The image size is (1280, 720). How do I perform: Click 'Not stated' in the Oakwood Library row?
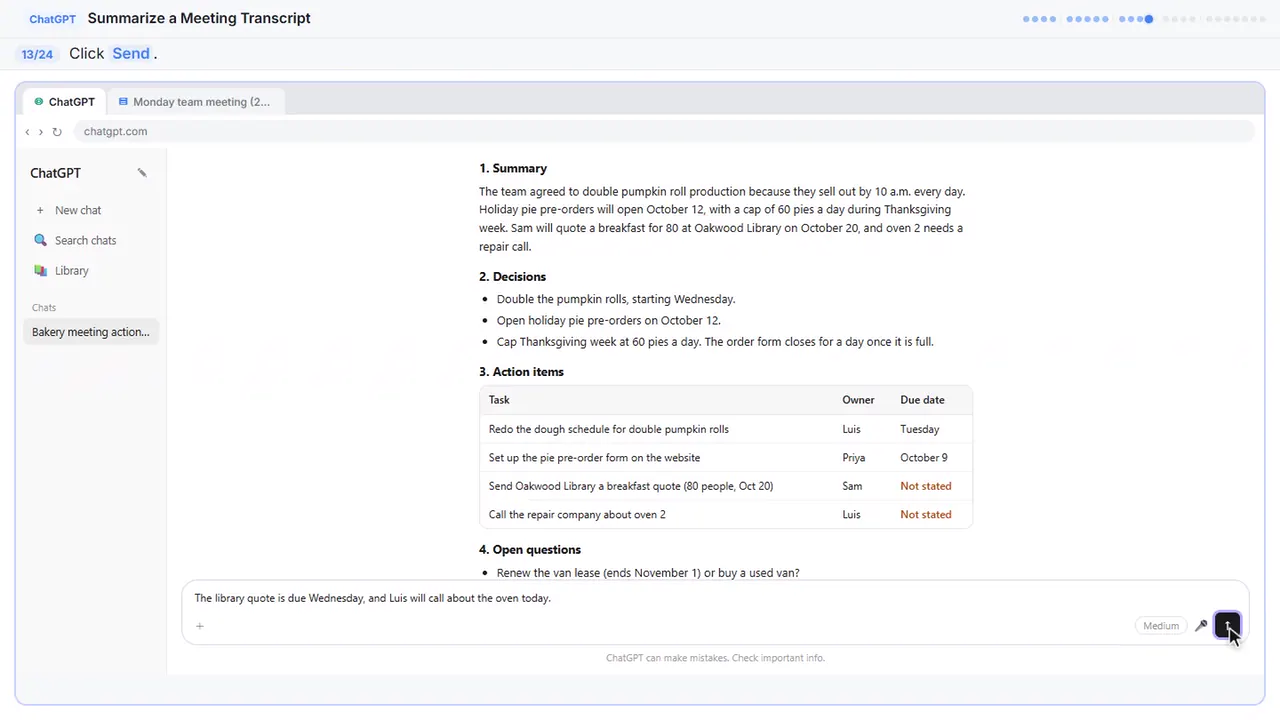926,486
